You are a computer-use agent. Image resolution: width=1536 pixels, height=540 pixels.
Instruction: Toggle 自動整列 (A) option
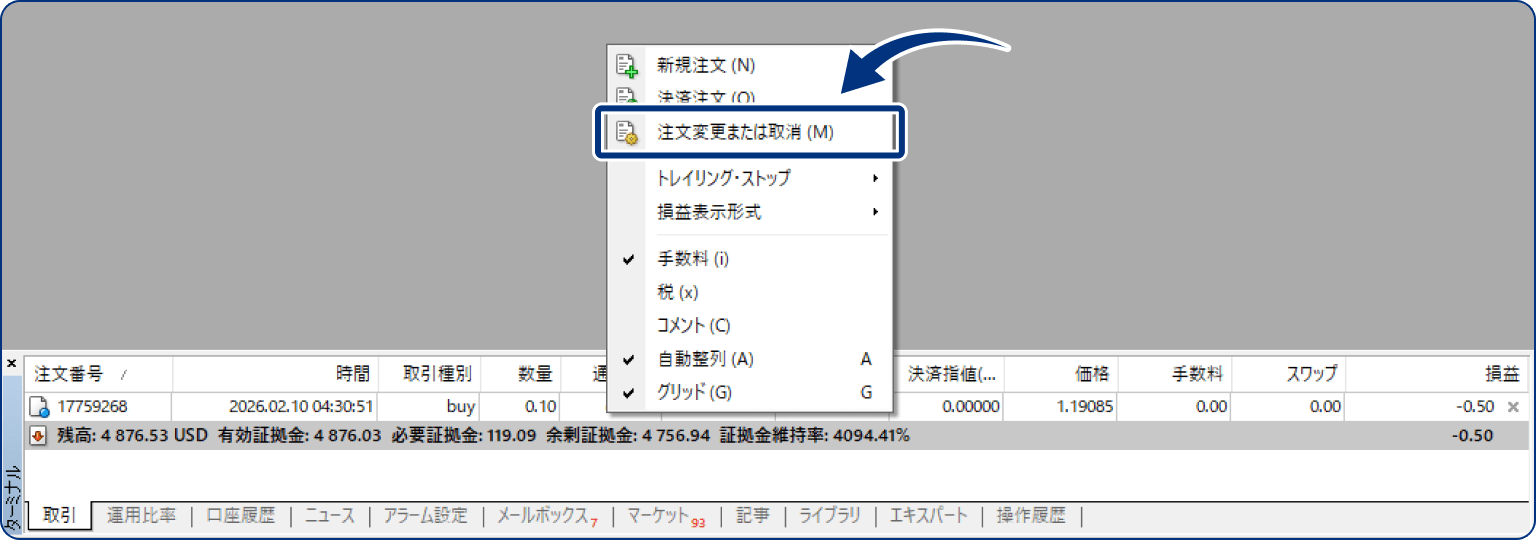(x=751, y=359)
